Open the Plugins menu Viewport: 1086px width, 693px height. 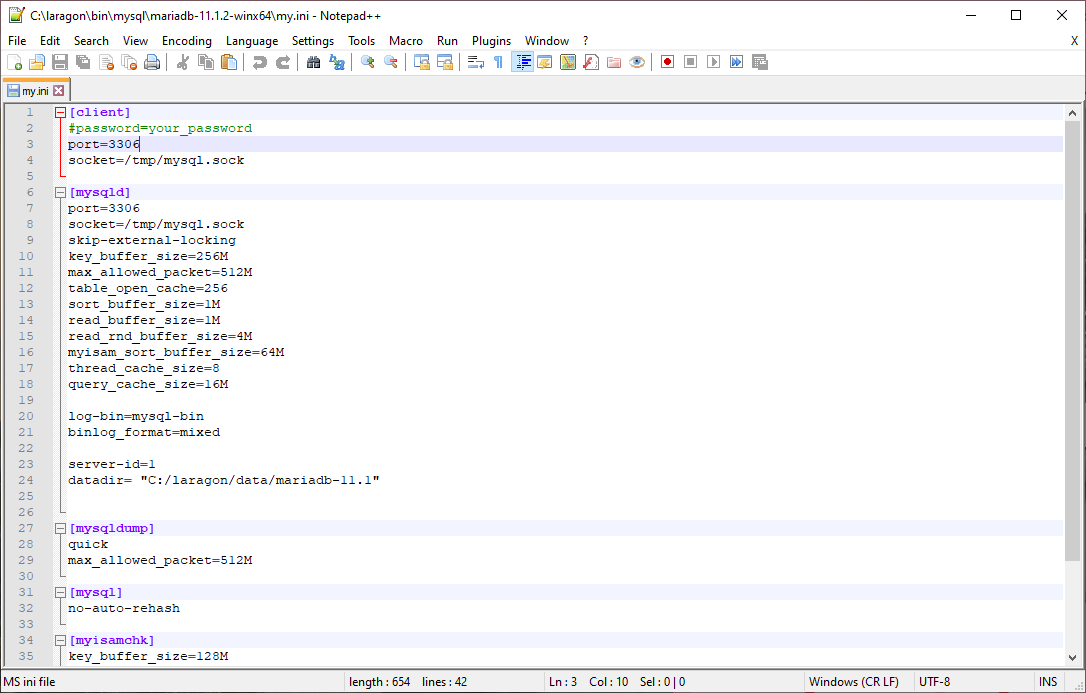coord(491,41)
